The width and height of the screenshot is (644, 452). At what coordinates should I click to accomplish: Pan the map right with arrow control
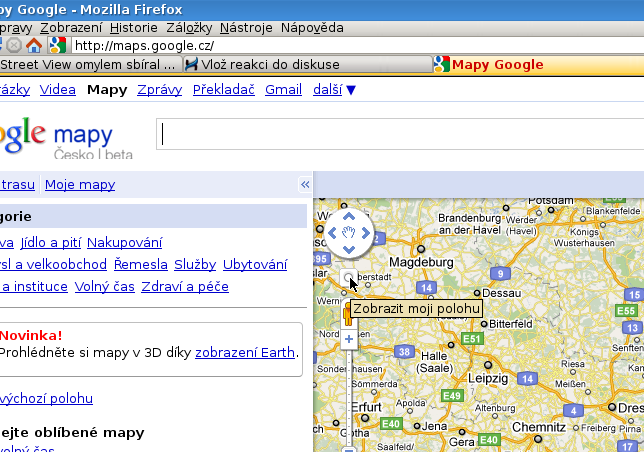coord(365,234)
